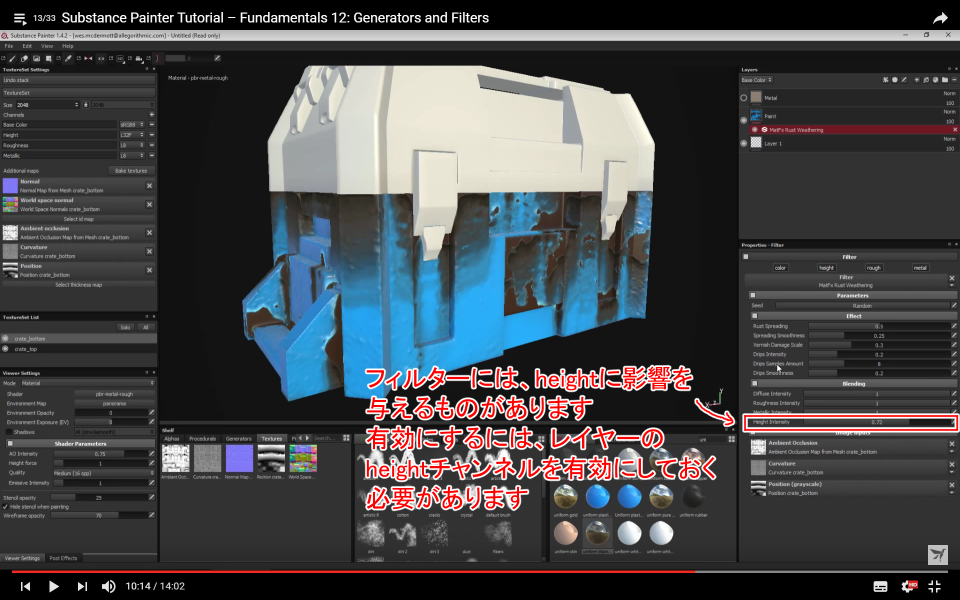
Task: Toggle Shadows checkbox in Viewer Settings
Action: [x=9, y=432]
